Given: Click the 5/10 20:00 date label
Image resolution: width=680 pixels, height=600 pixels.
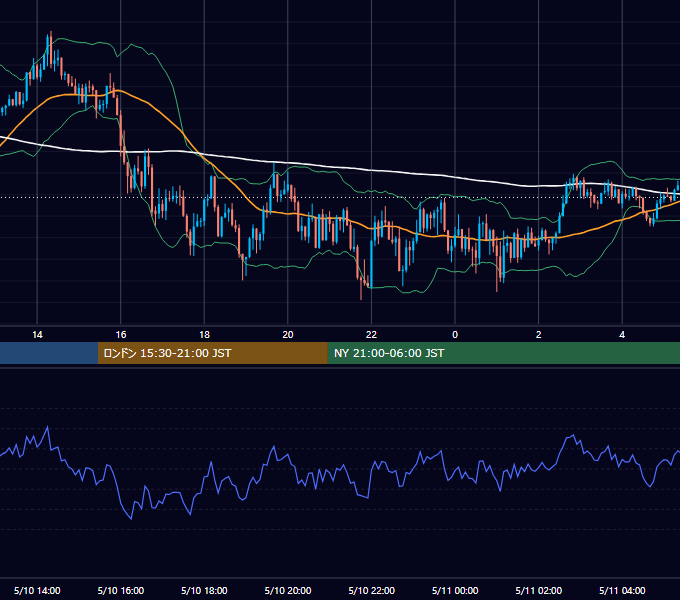Looking at the screenshot, I should [288, 590].
